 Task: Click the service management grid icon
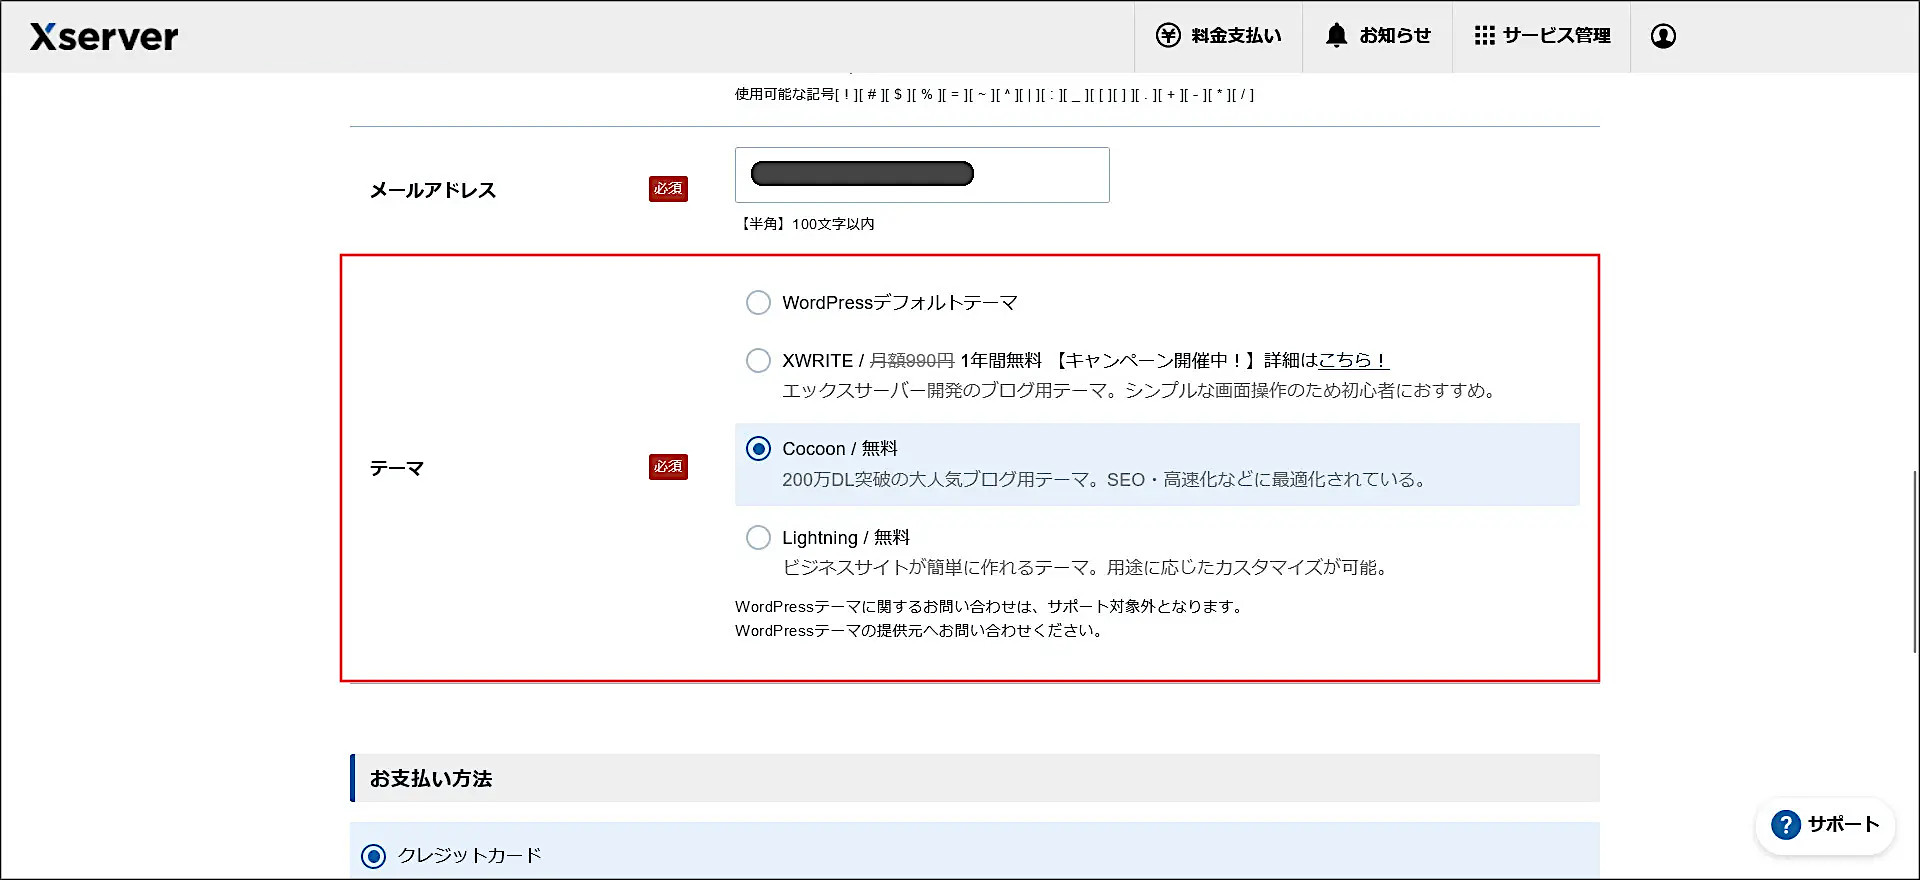coord(1484,36)
